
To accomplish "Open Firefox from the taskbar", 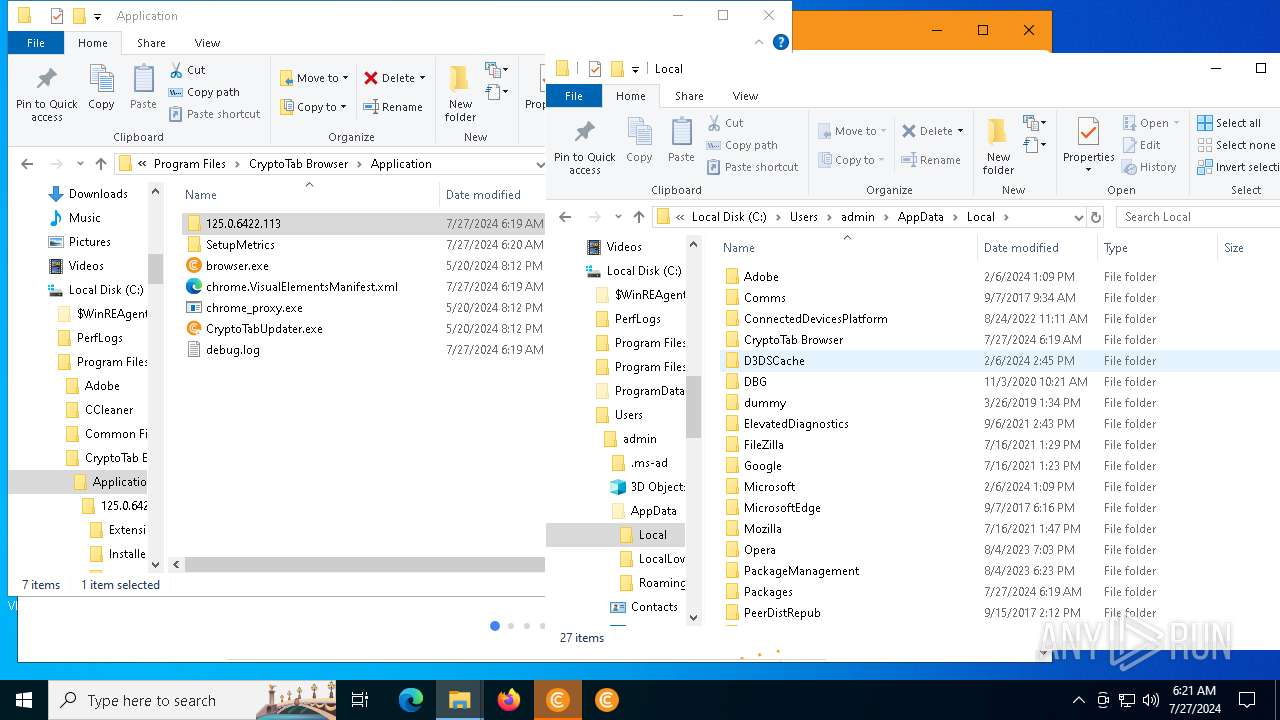I will coord(509,700).
